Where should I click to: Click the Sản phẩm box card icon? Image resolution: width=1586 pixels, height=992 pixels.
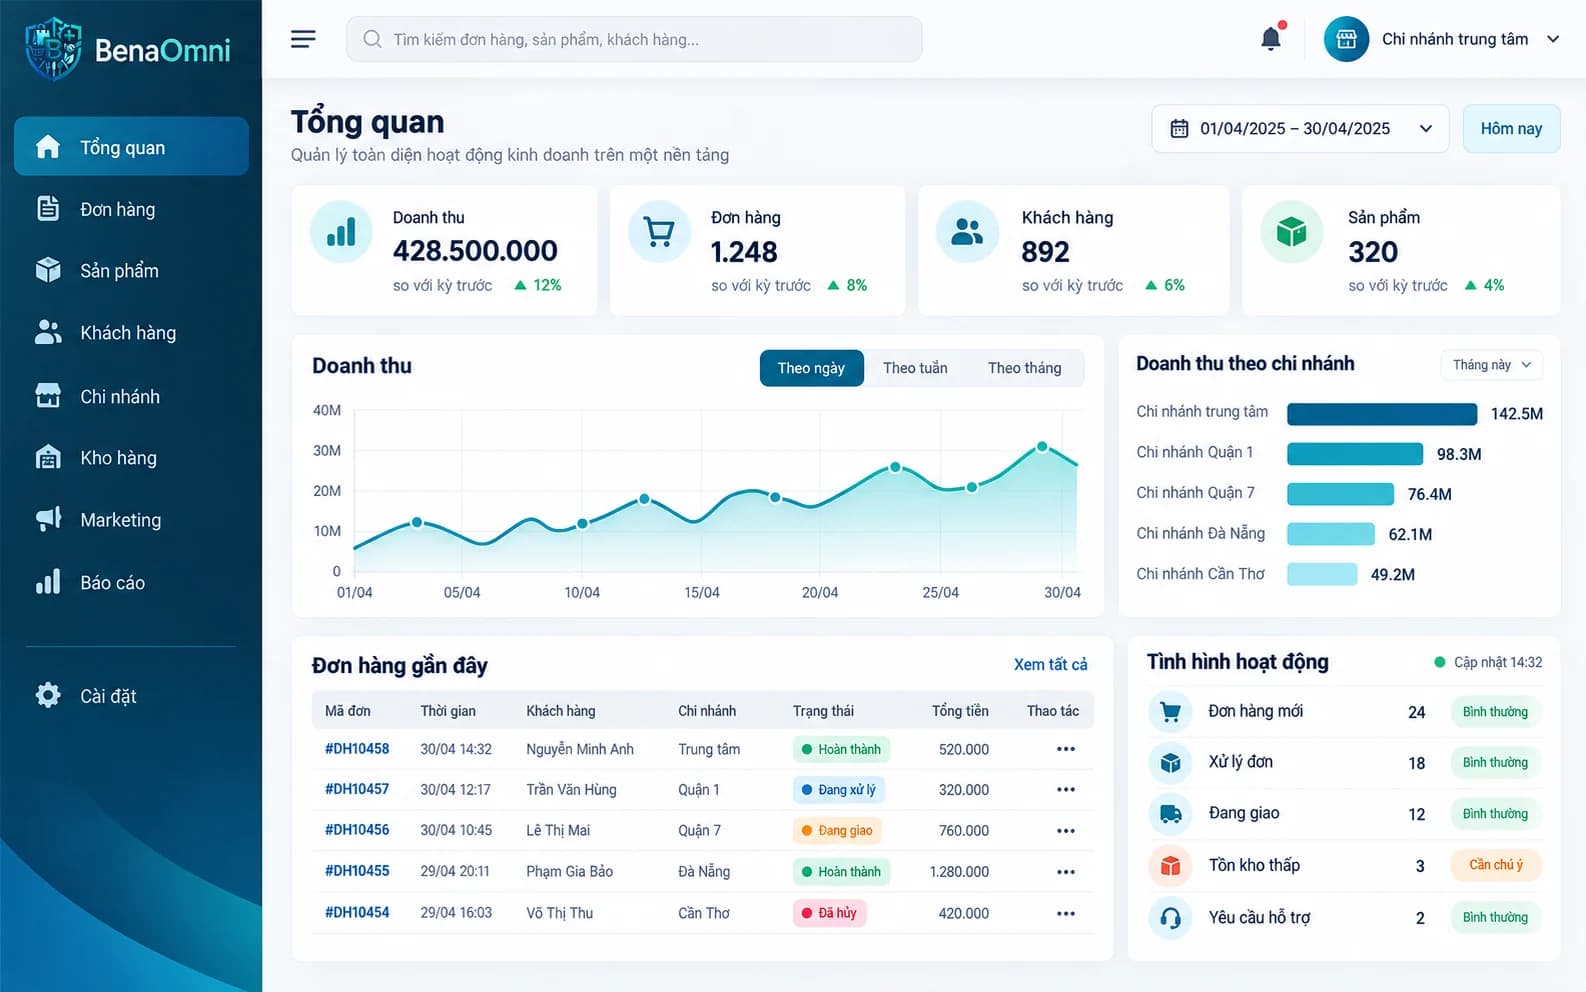1291,232
